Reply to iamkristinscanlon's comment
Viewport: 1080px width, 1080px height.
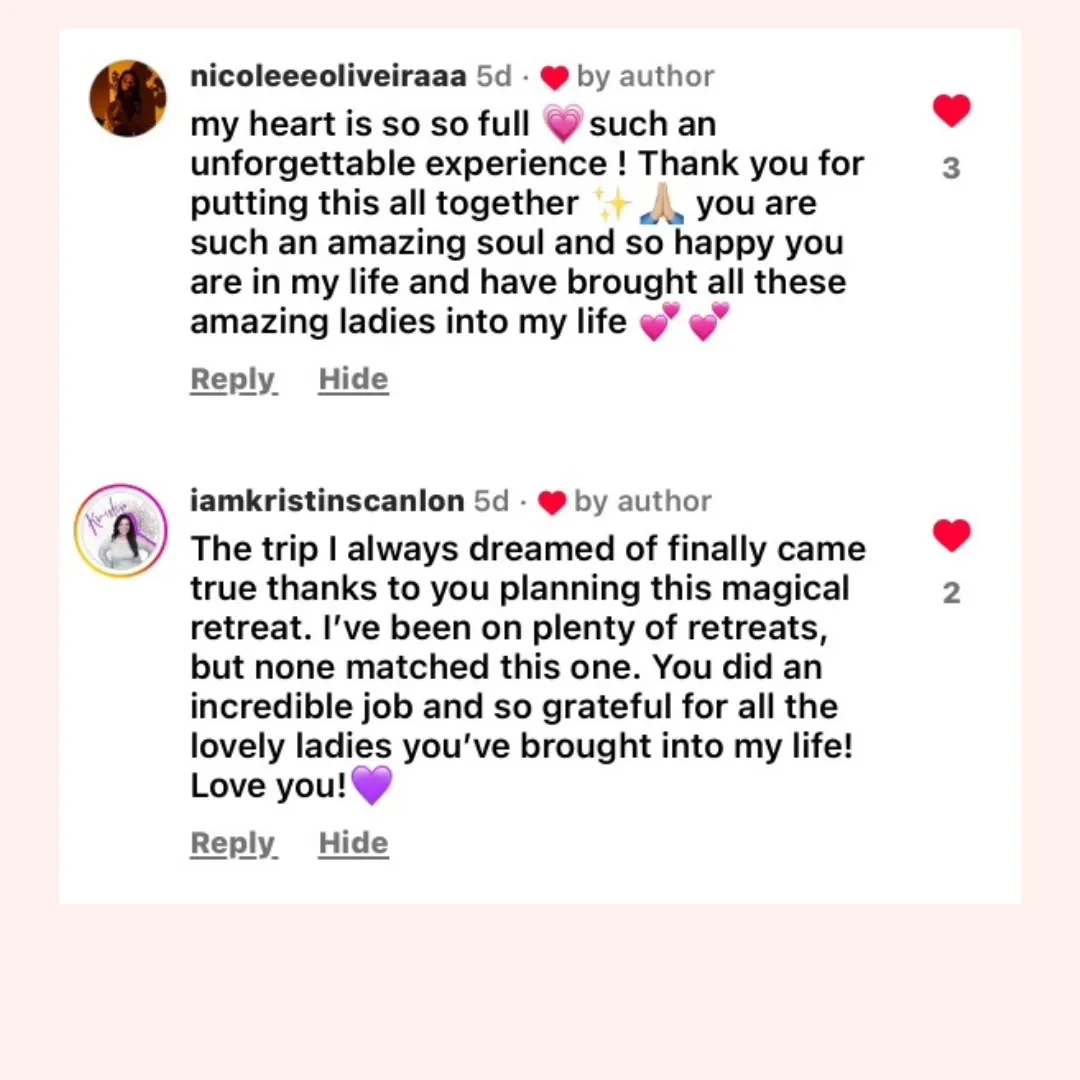point(232,844)
